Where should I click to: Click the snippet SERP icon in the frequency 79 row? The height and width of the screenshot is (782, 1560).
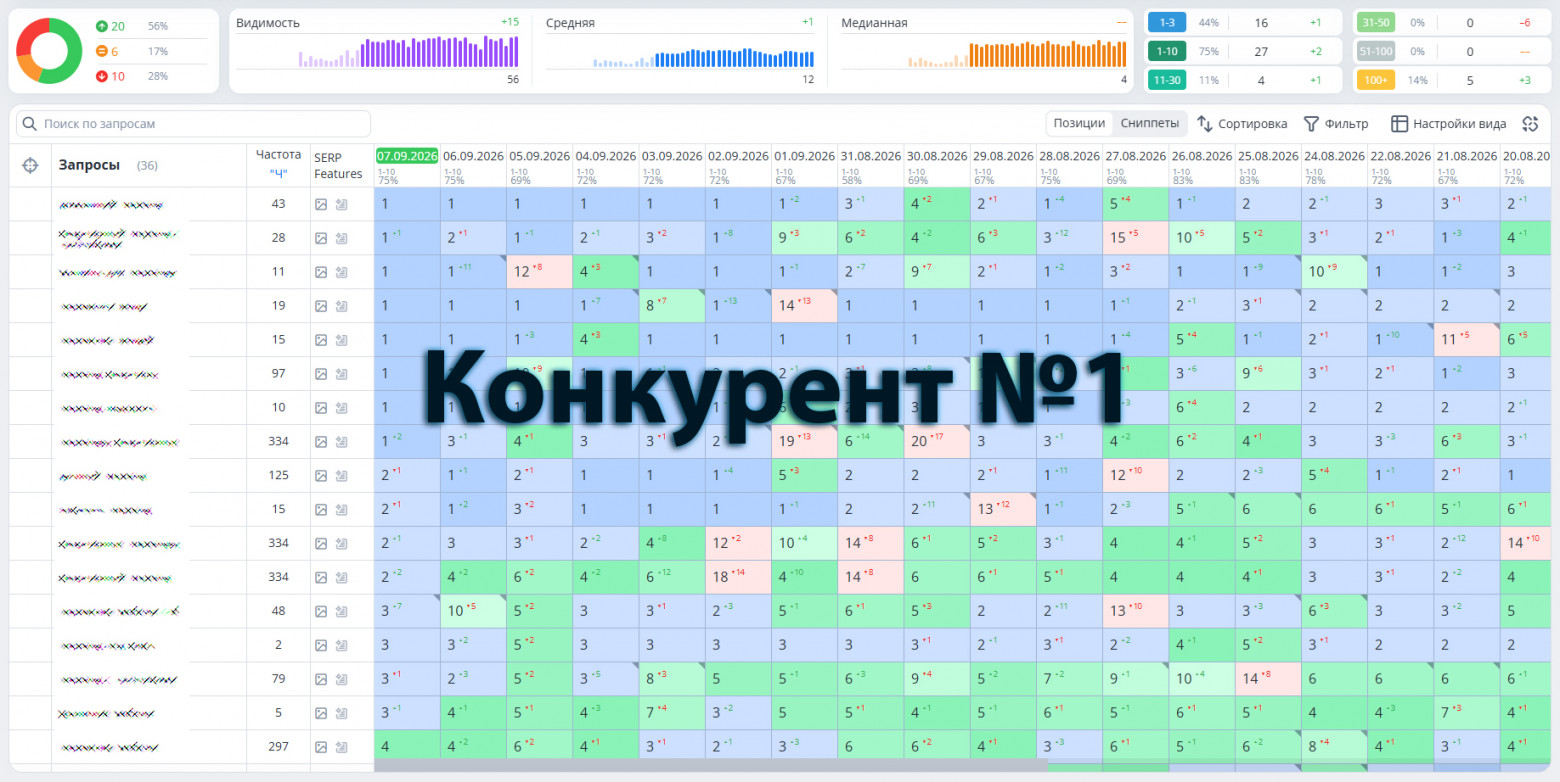pos(341,679)
